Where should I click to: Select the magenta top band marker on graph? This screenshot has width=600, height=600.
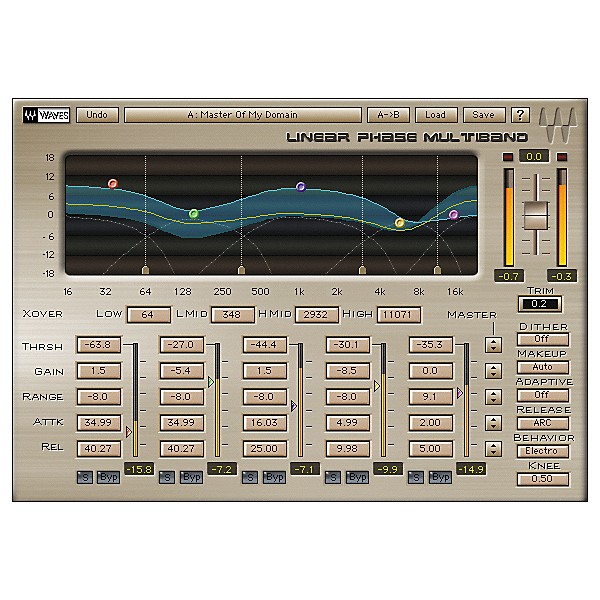tap(453, 215)
